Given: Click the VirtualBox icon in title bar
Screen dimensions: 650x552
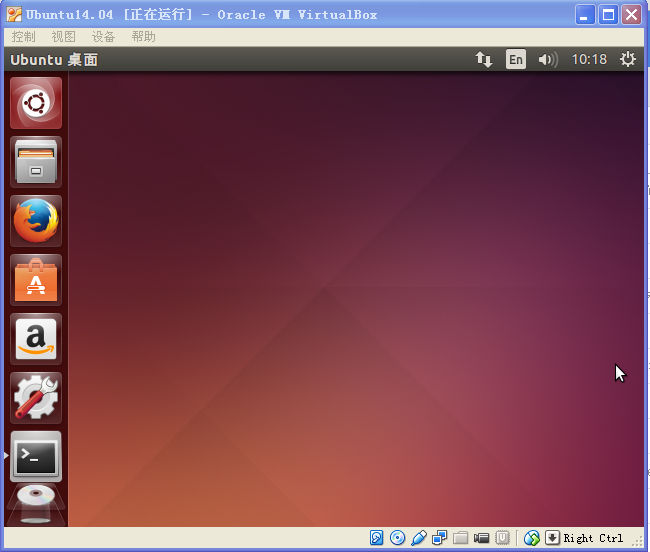Looking at the screenshot, I should [14, 15].
